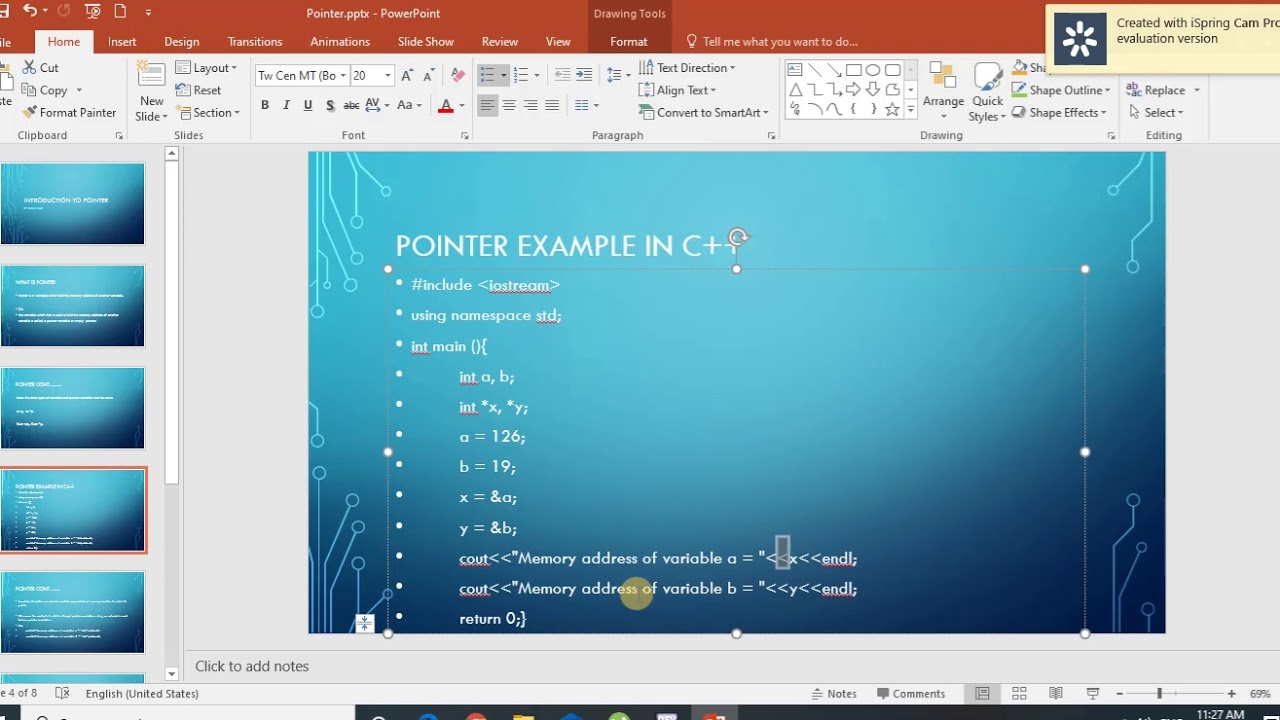The image size is (1280, 720).
Task: Open the Comments pane button
Action: coord(910,693)
